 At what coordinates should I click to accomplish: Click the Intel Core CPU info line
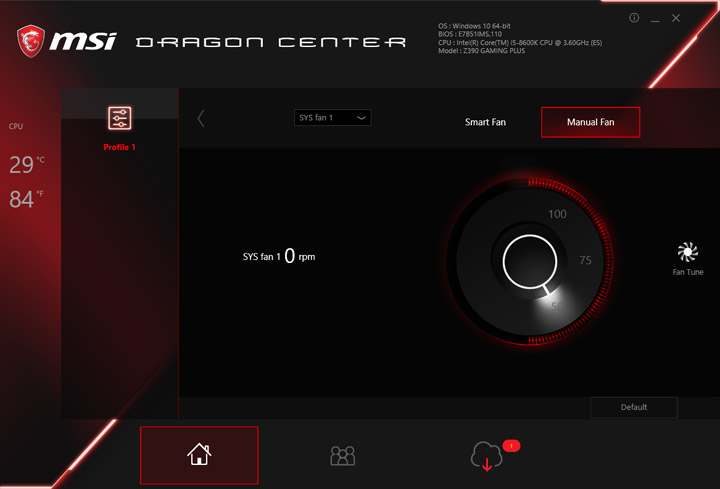click(520, 42)
